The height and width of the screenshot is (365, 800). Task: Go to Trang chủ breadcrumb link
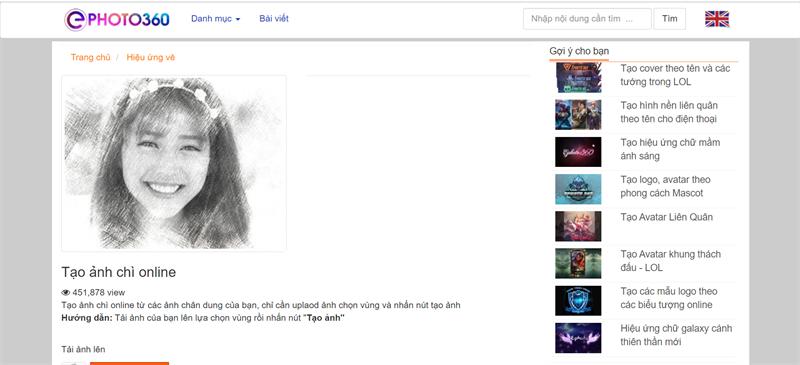pyautogui.click(x=90, y=58)
